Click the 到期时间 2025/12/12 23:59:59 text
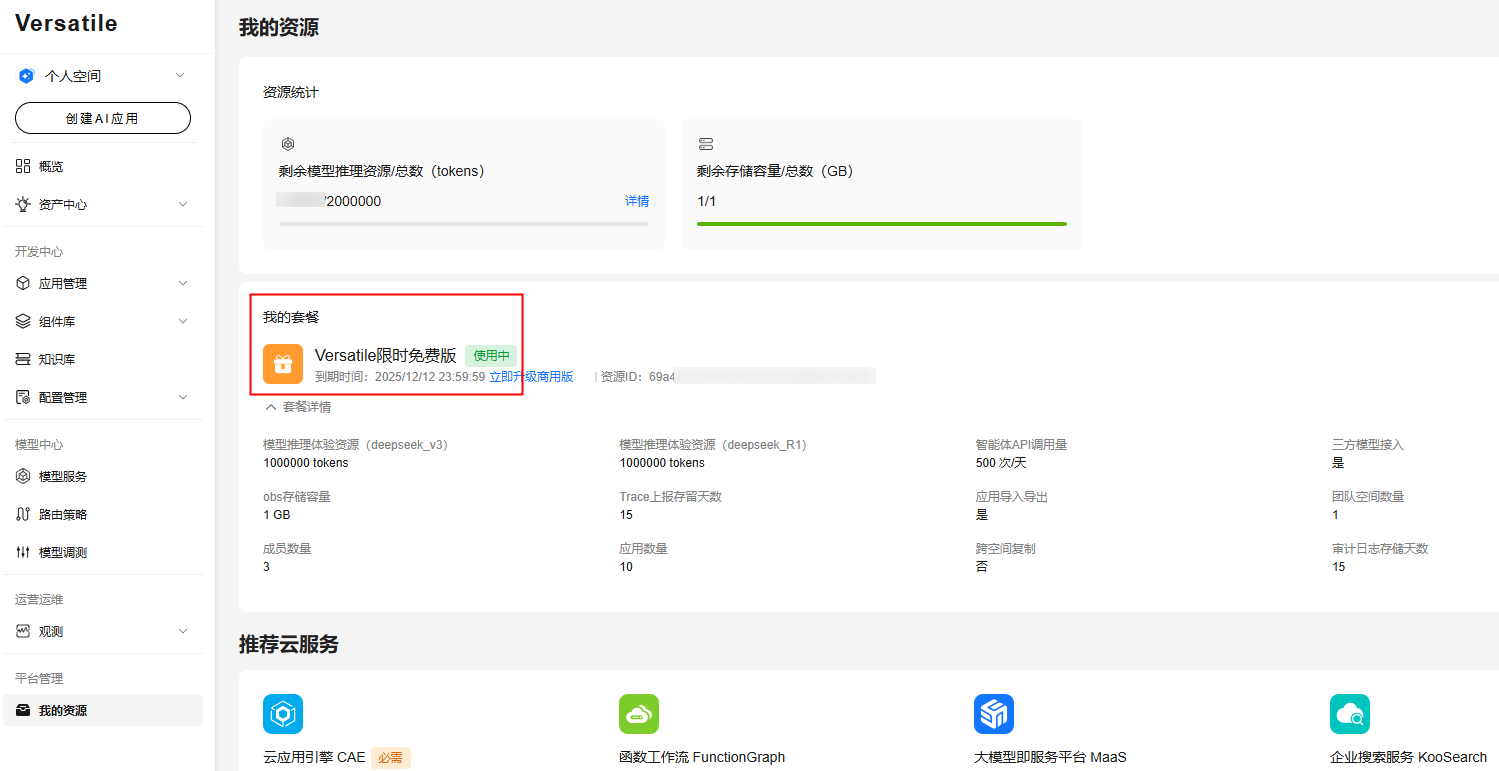This screenshot has width=1499, height=771. [x=400, y=377]
